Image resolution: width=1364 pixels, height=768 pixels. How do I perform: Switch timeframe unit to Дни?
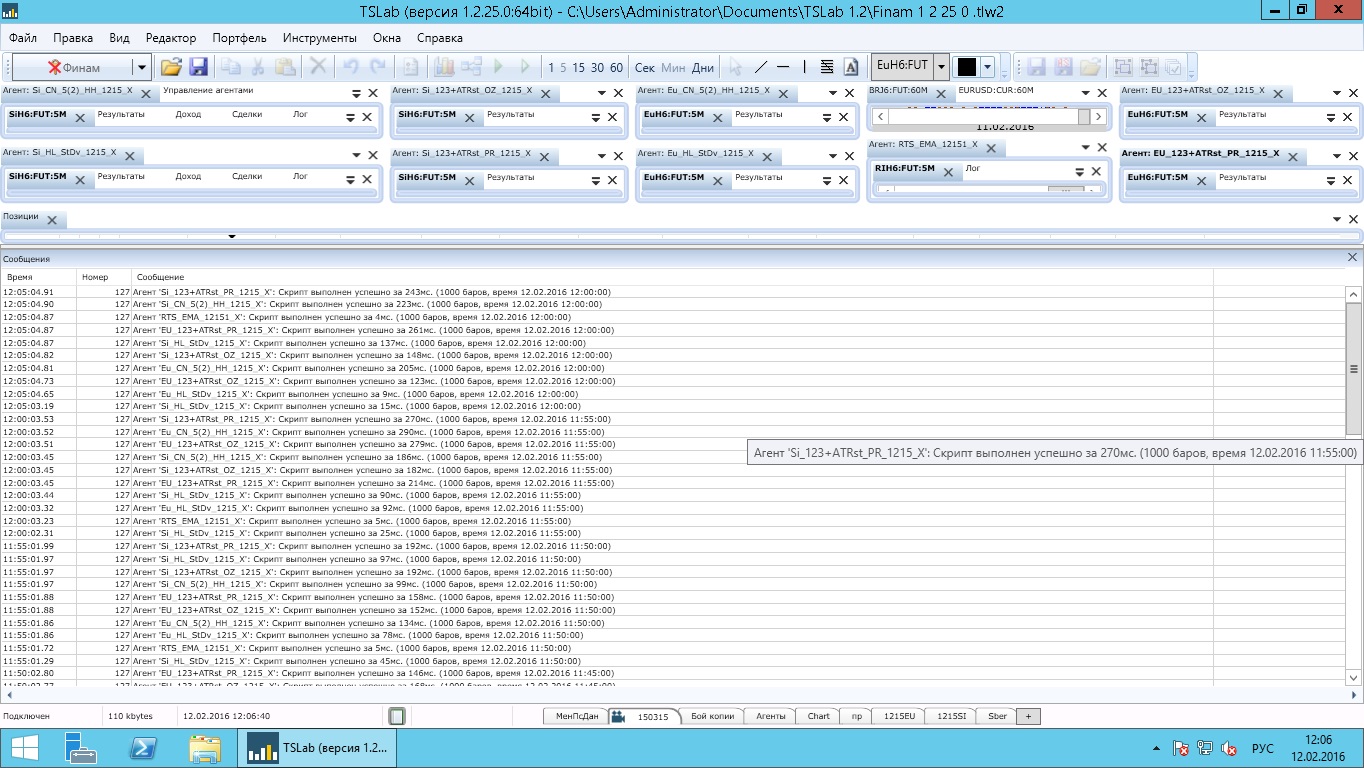[703, 68]
